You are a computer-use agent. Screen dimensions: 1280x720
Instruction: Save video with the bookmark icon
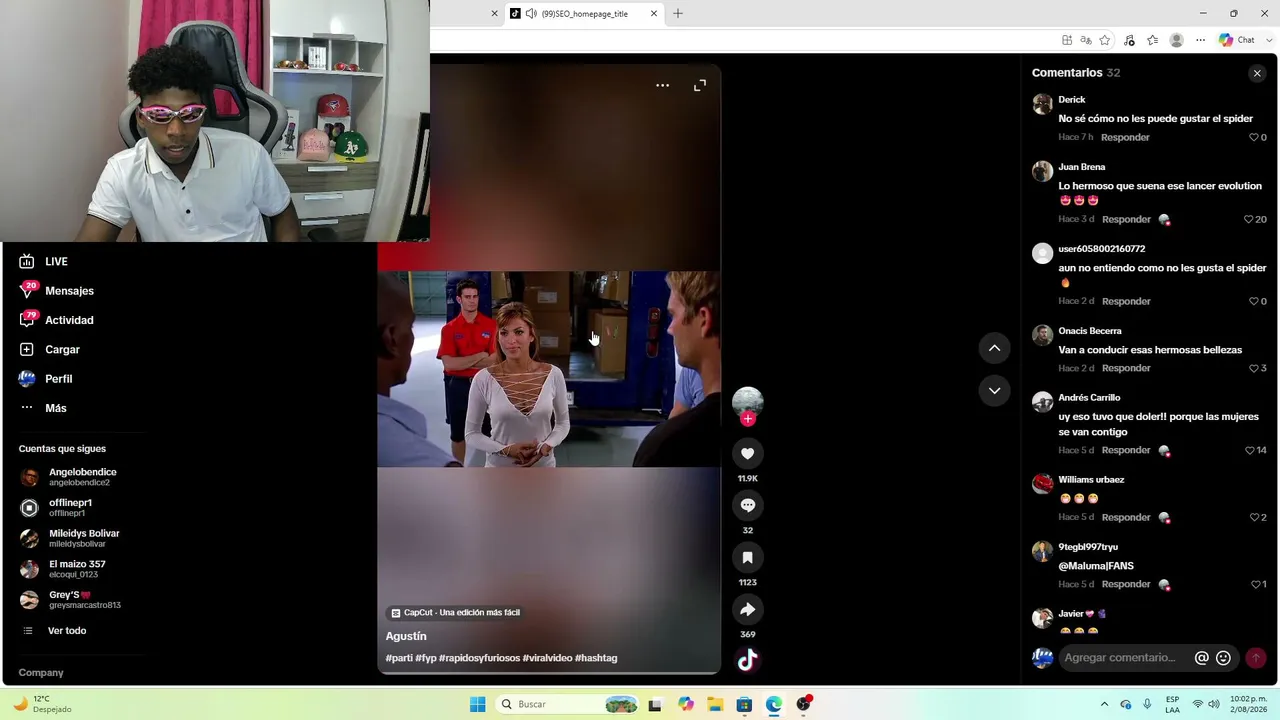(x=747, y=558)
